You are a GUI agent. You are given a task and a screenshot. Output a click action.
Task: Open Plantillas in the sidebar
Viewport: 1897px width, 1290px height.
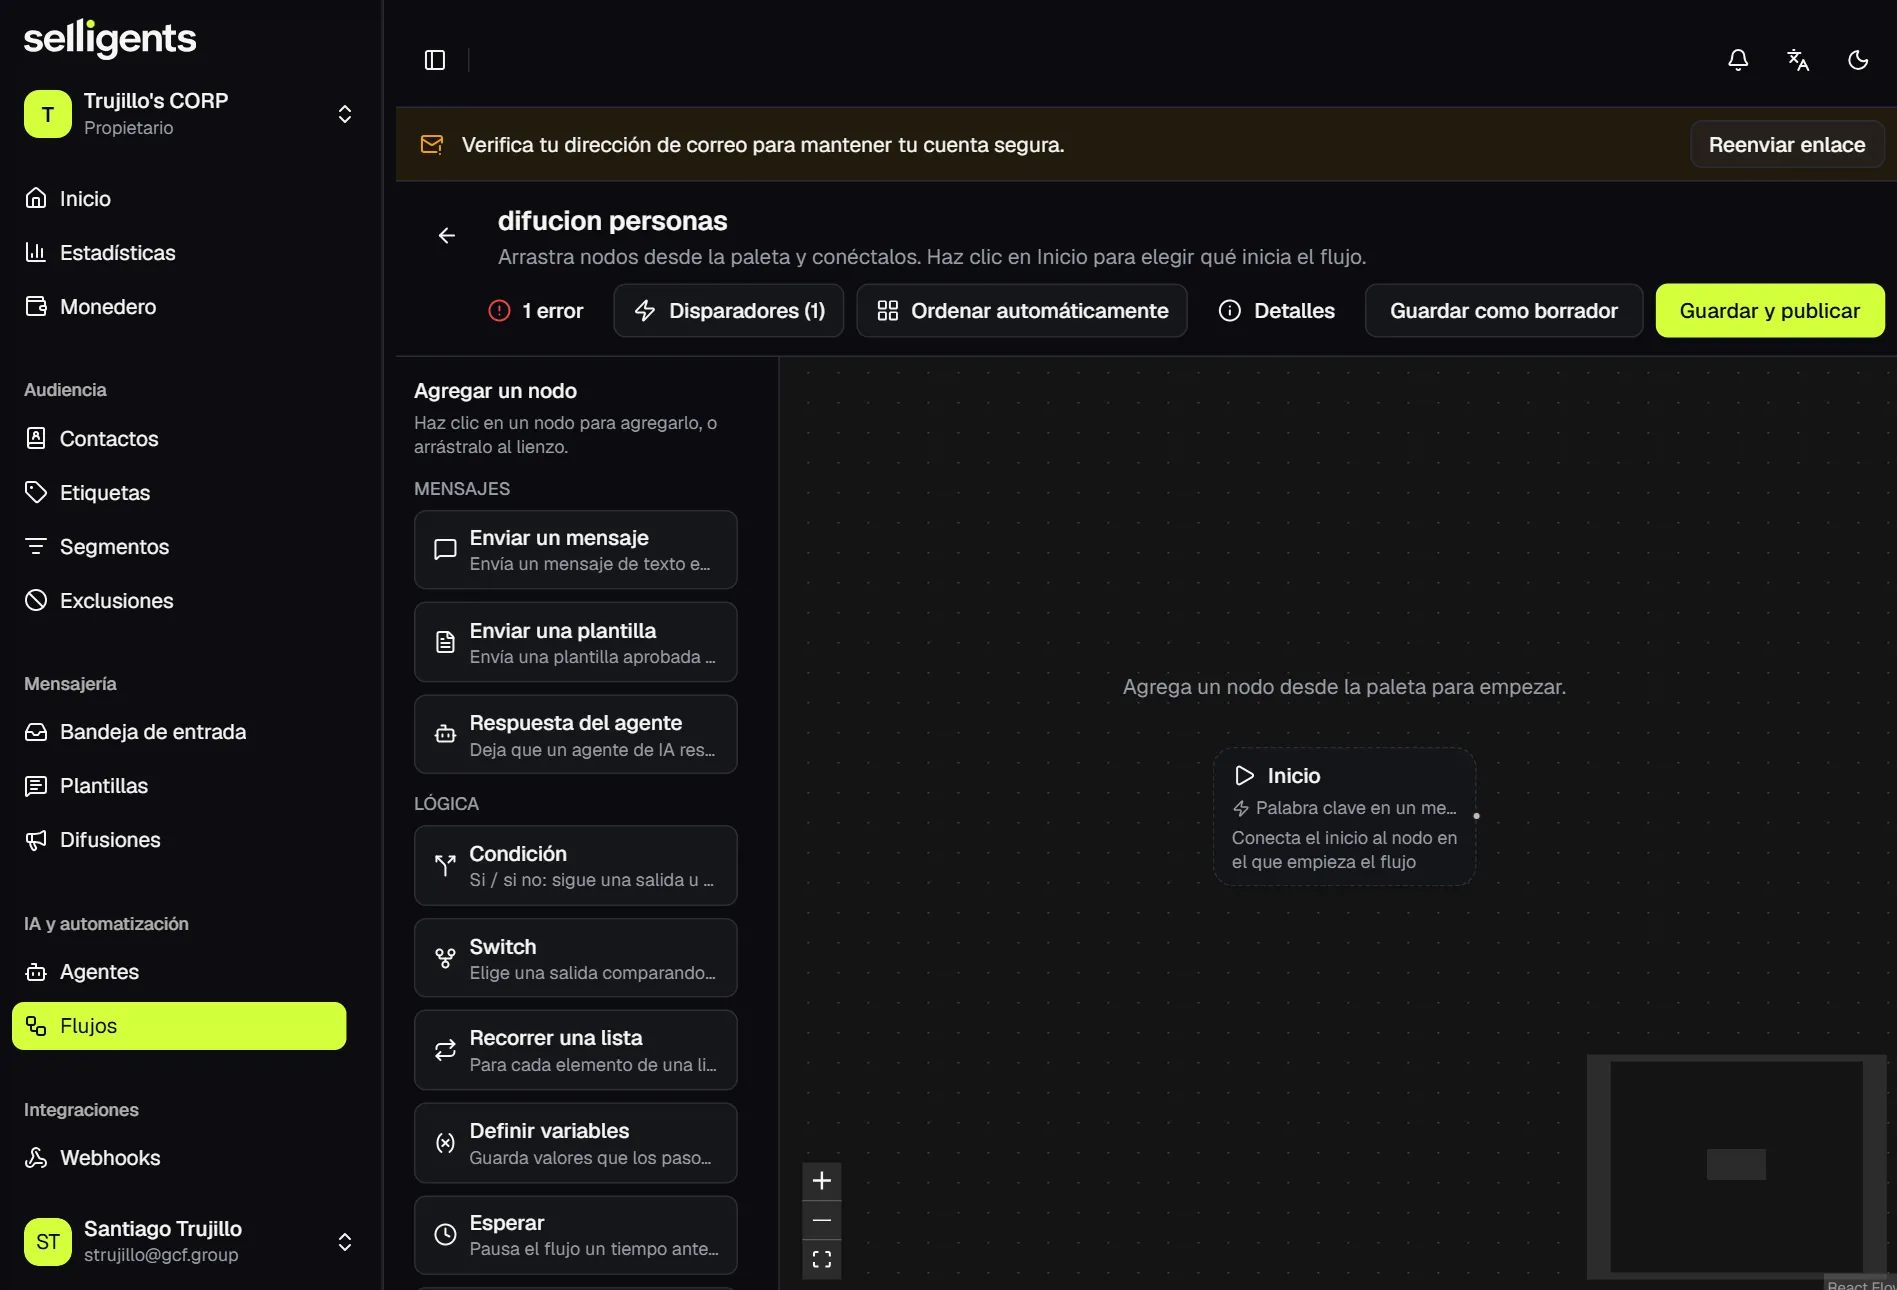pos(179,786)
